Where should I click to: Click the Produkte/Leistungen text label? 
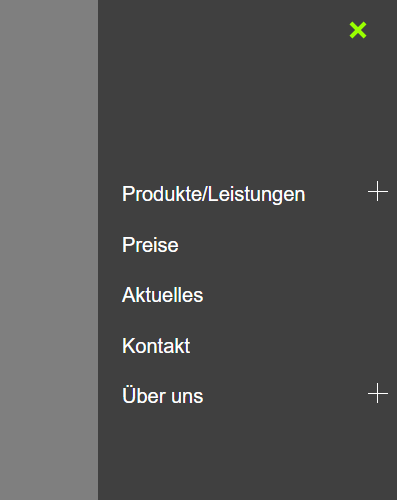[x=213, y=194]
